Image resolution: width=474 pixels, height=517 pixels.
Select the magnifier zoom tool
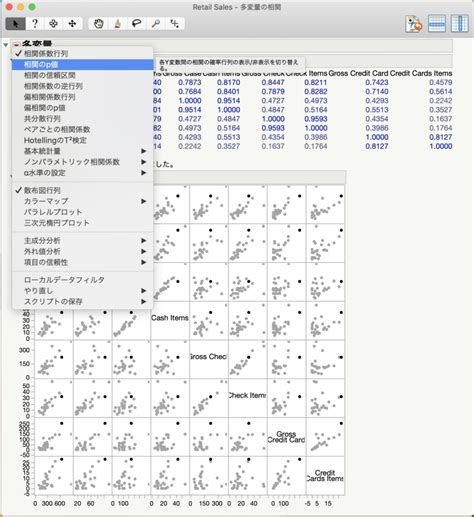(x=155, y=24)
